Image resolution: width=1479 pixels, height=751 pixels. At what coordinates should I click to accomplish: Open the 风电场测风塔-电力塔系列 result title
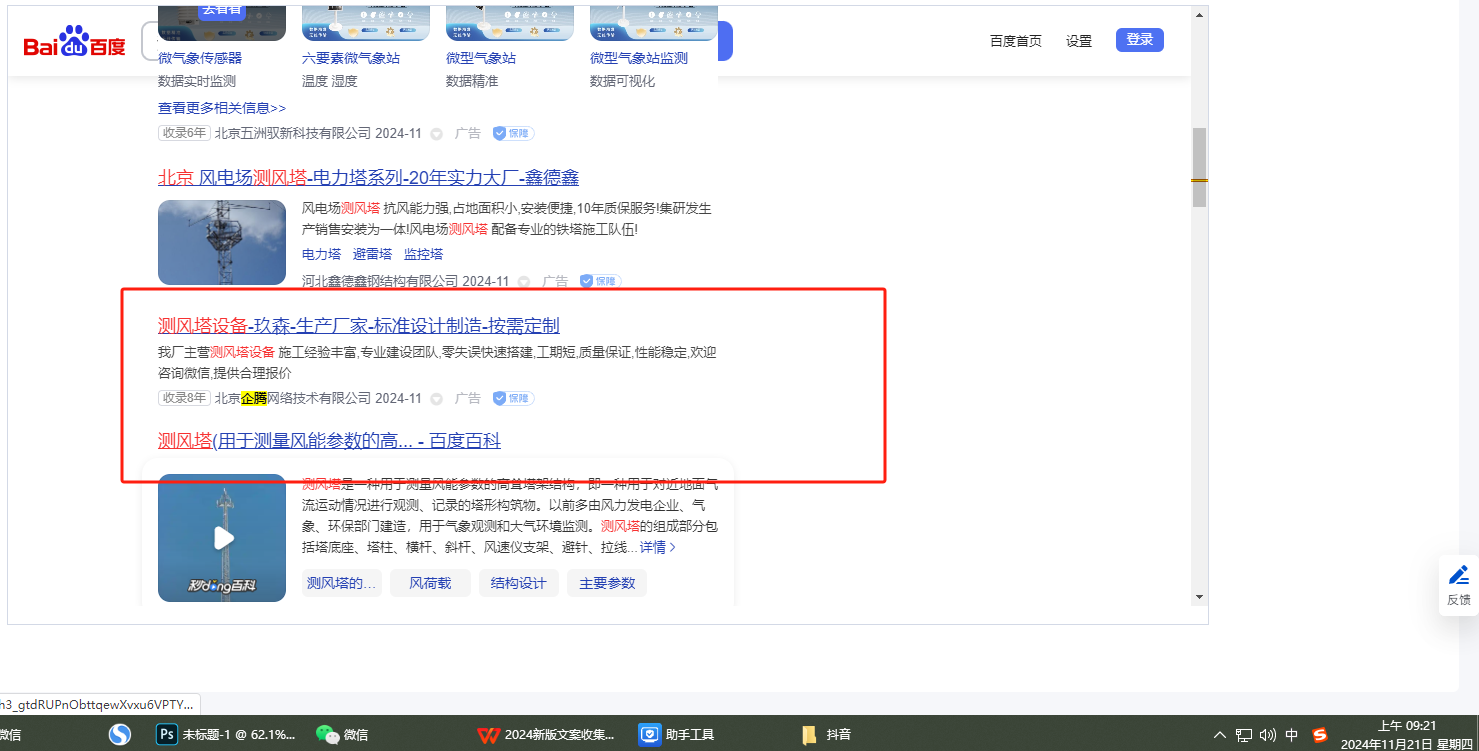click(x=368, y=178)
